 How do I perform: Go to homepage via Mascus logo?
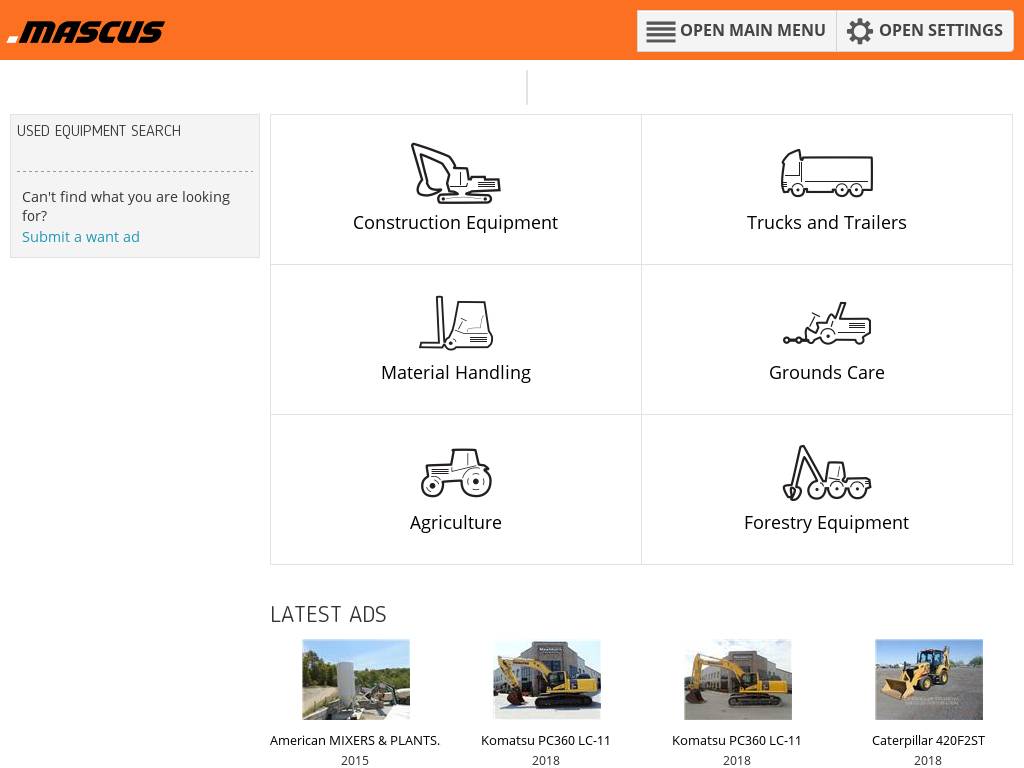point(86,31)
